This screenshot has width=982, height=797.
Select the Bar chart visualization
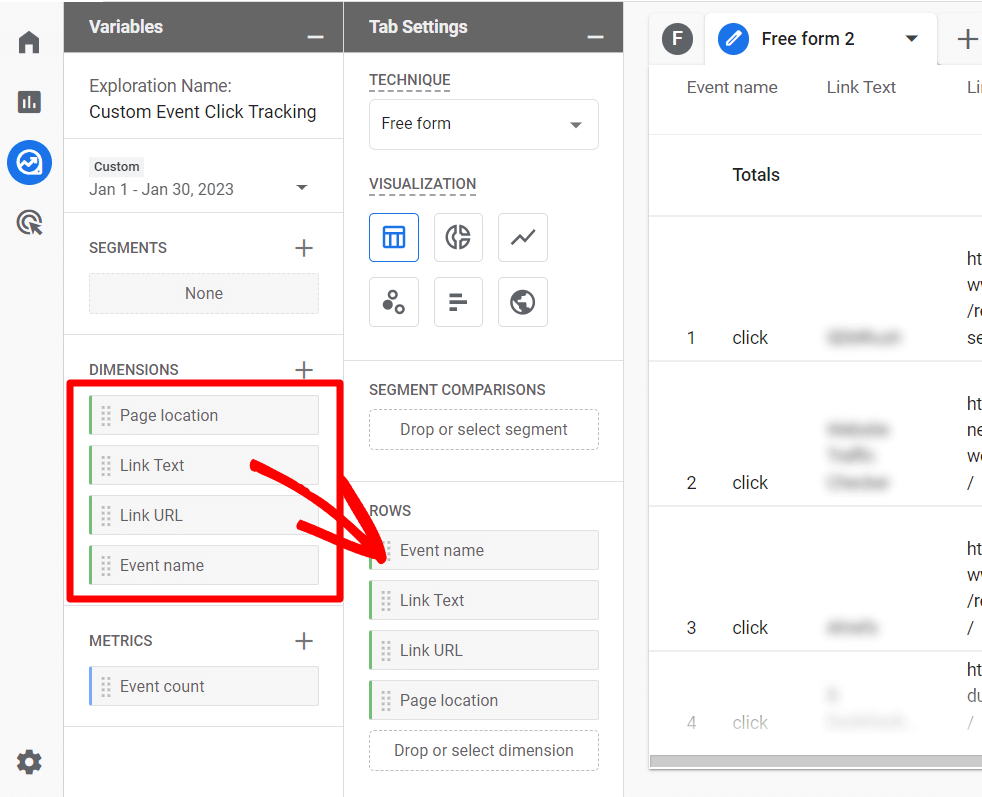(458, 302)
